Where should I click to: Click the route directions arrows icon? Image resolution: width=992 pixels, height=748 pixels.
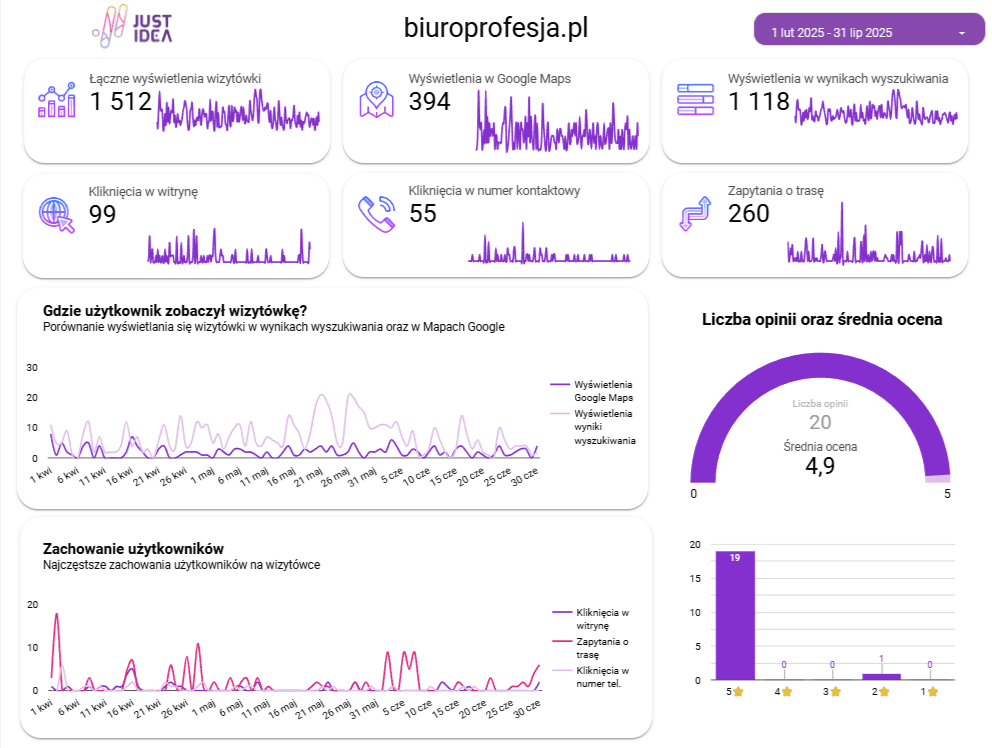(x=695, y=214)
